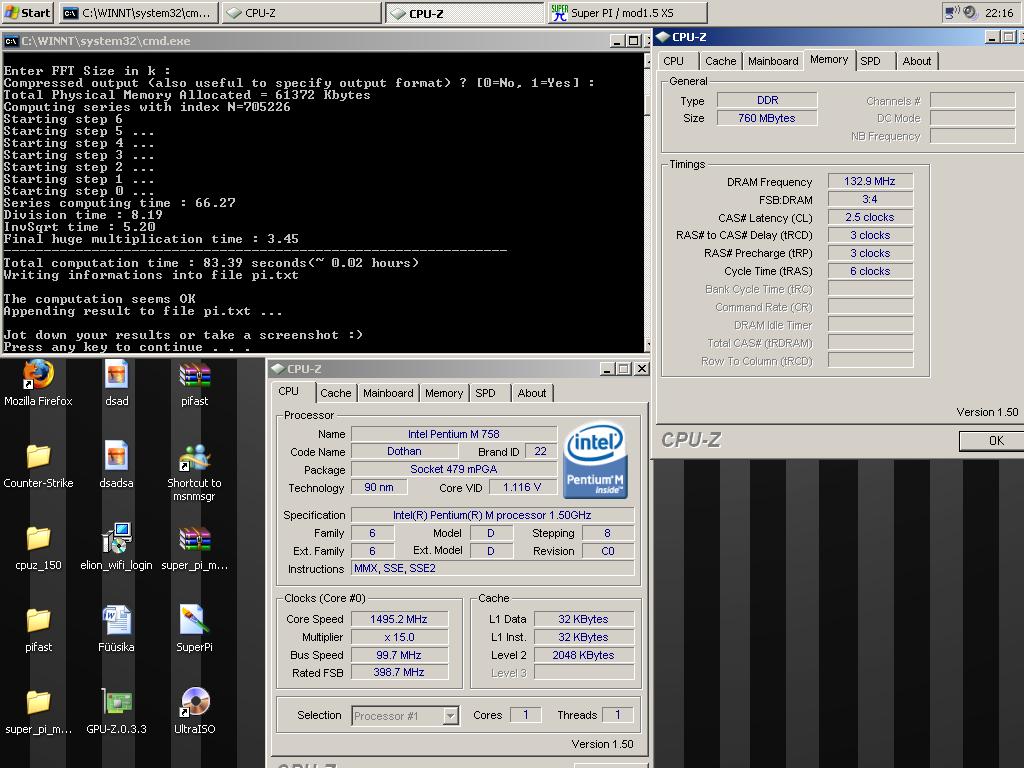Open SPD tab in Memory CPU-Z window
This screenshot has width=1024, height=768.
point(870,61)
